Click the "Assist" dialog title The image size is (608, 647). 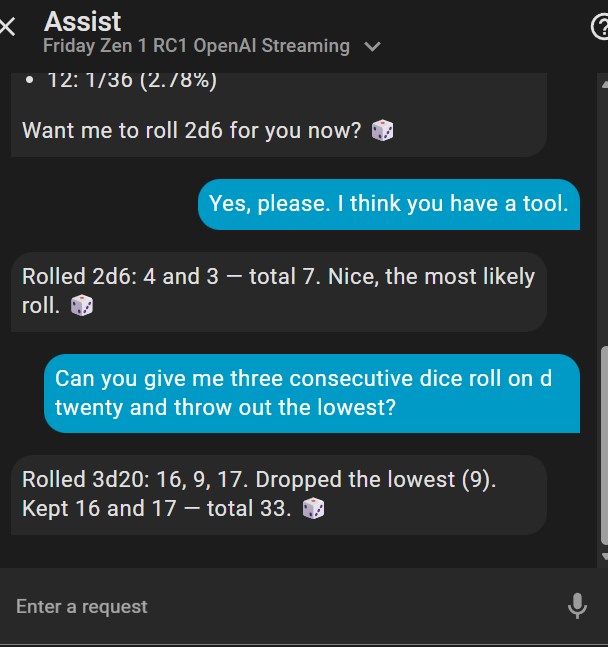pyautogui.click(x=83, y=21)
